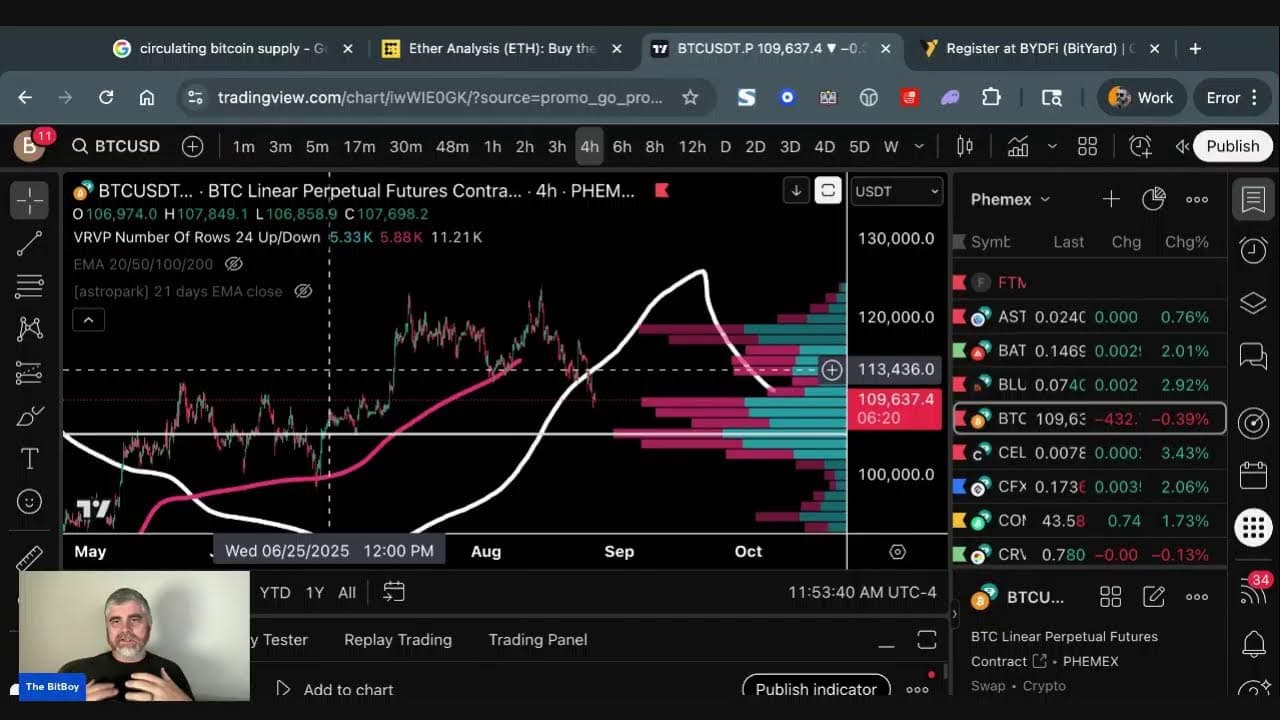Open the Chrome Error menu
Screen dimensions: 1280x720
point(1231,97)
